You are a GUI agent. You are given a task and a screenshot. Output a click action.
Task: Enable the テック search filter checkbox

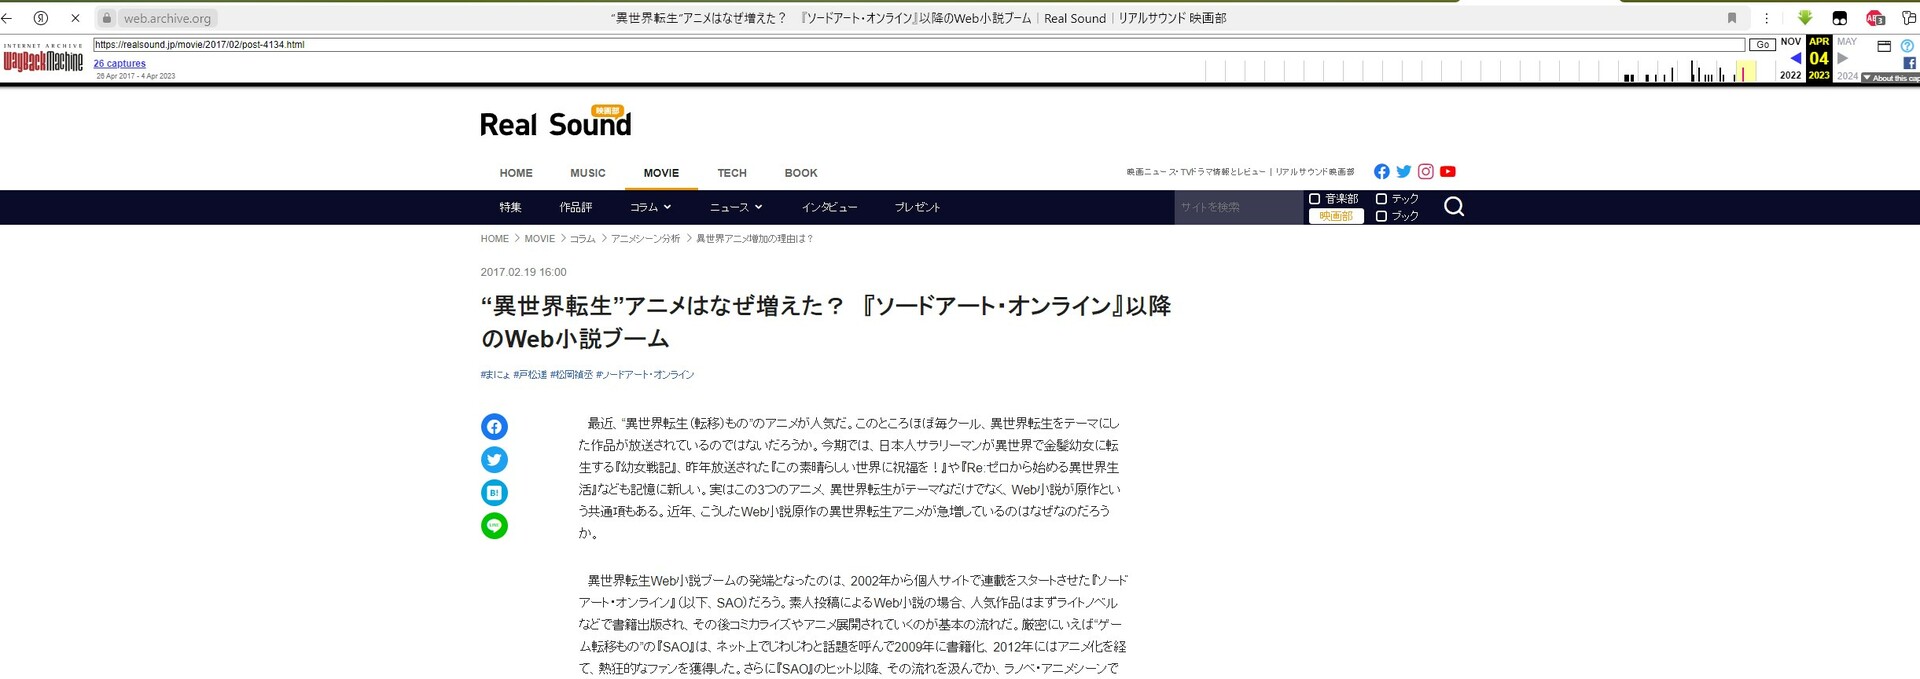click(x=1381, y=199)
